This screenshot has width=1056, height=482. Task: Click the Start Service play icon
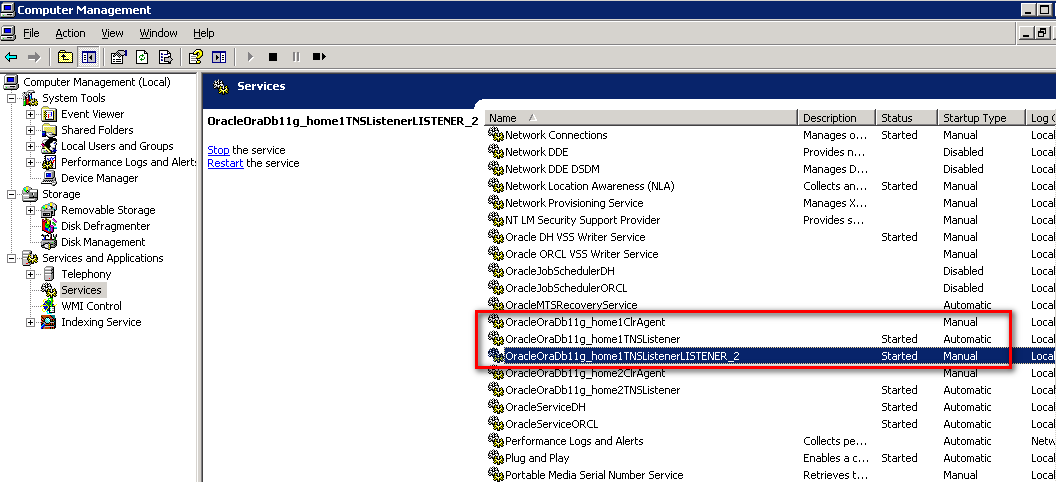[x=250, y=57]
